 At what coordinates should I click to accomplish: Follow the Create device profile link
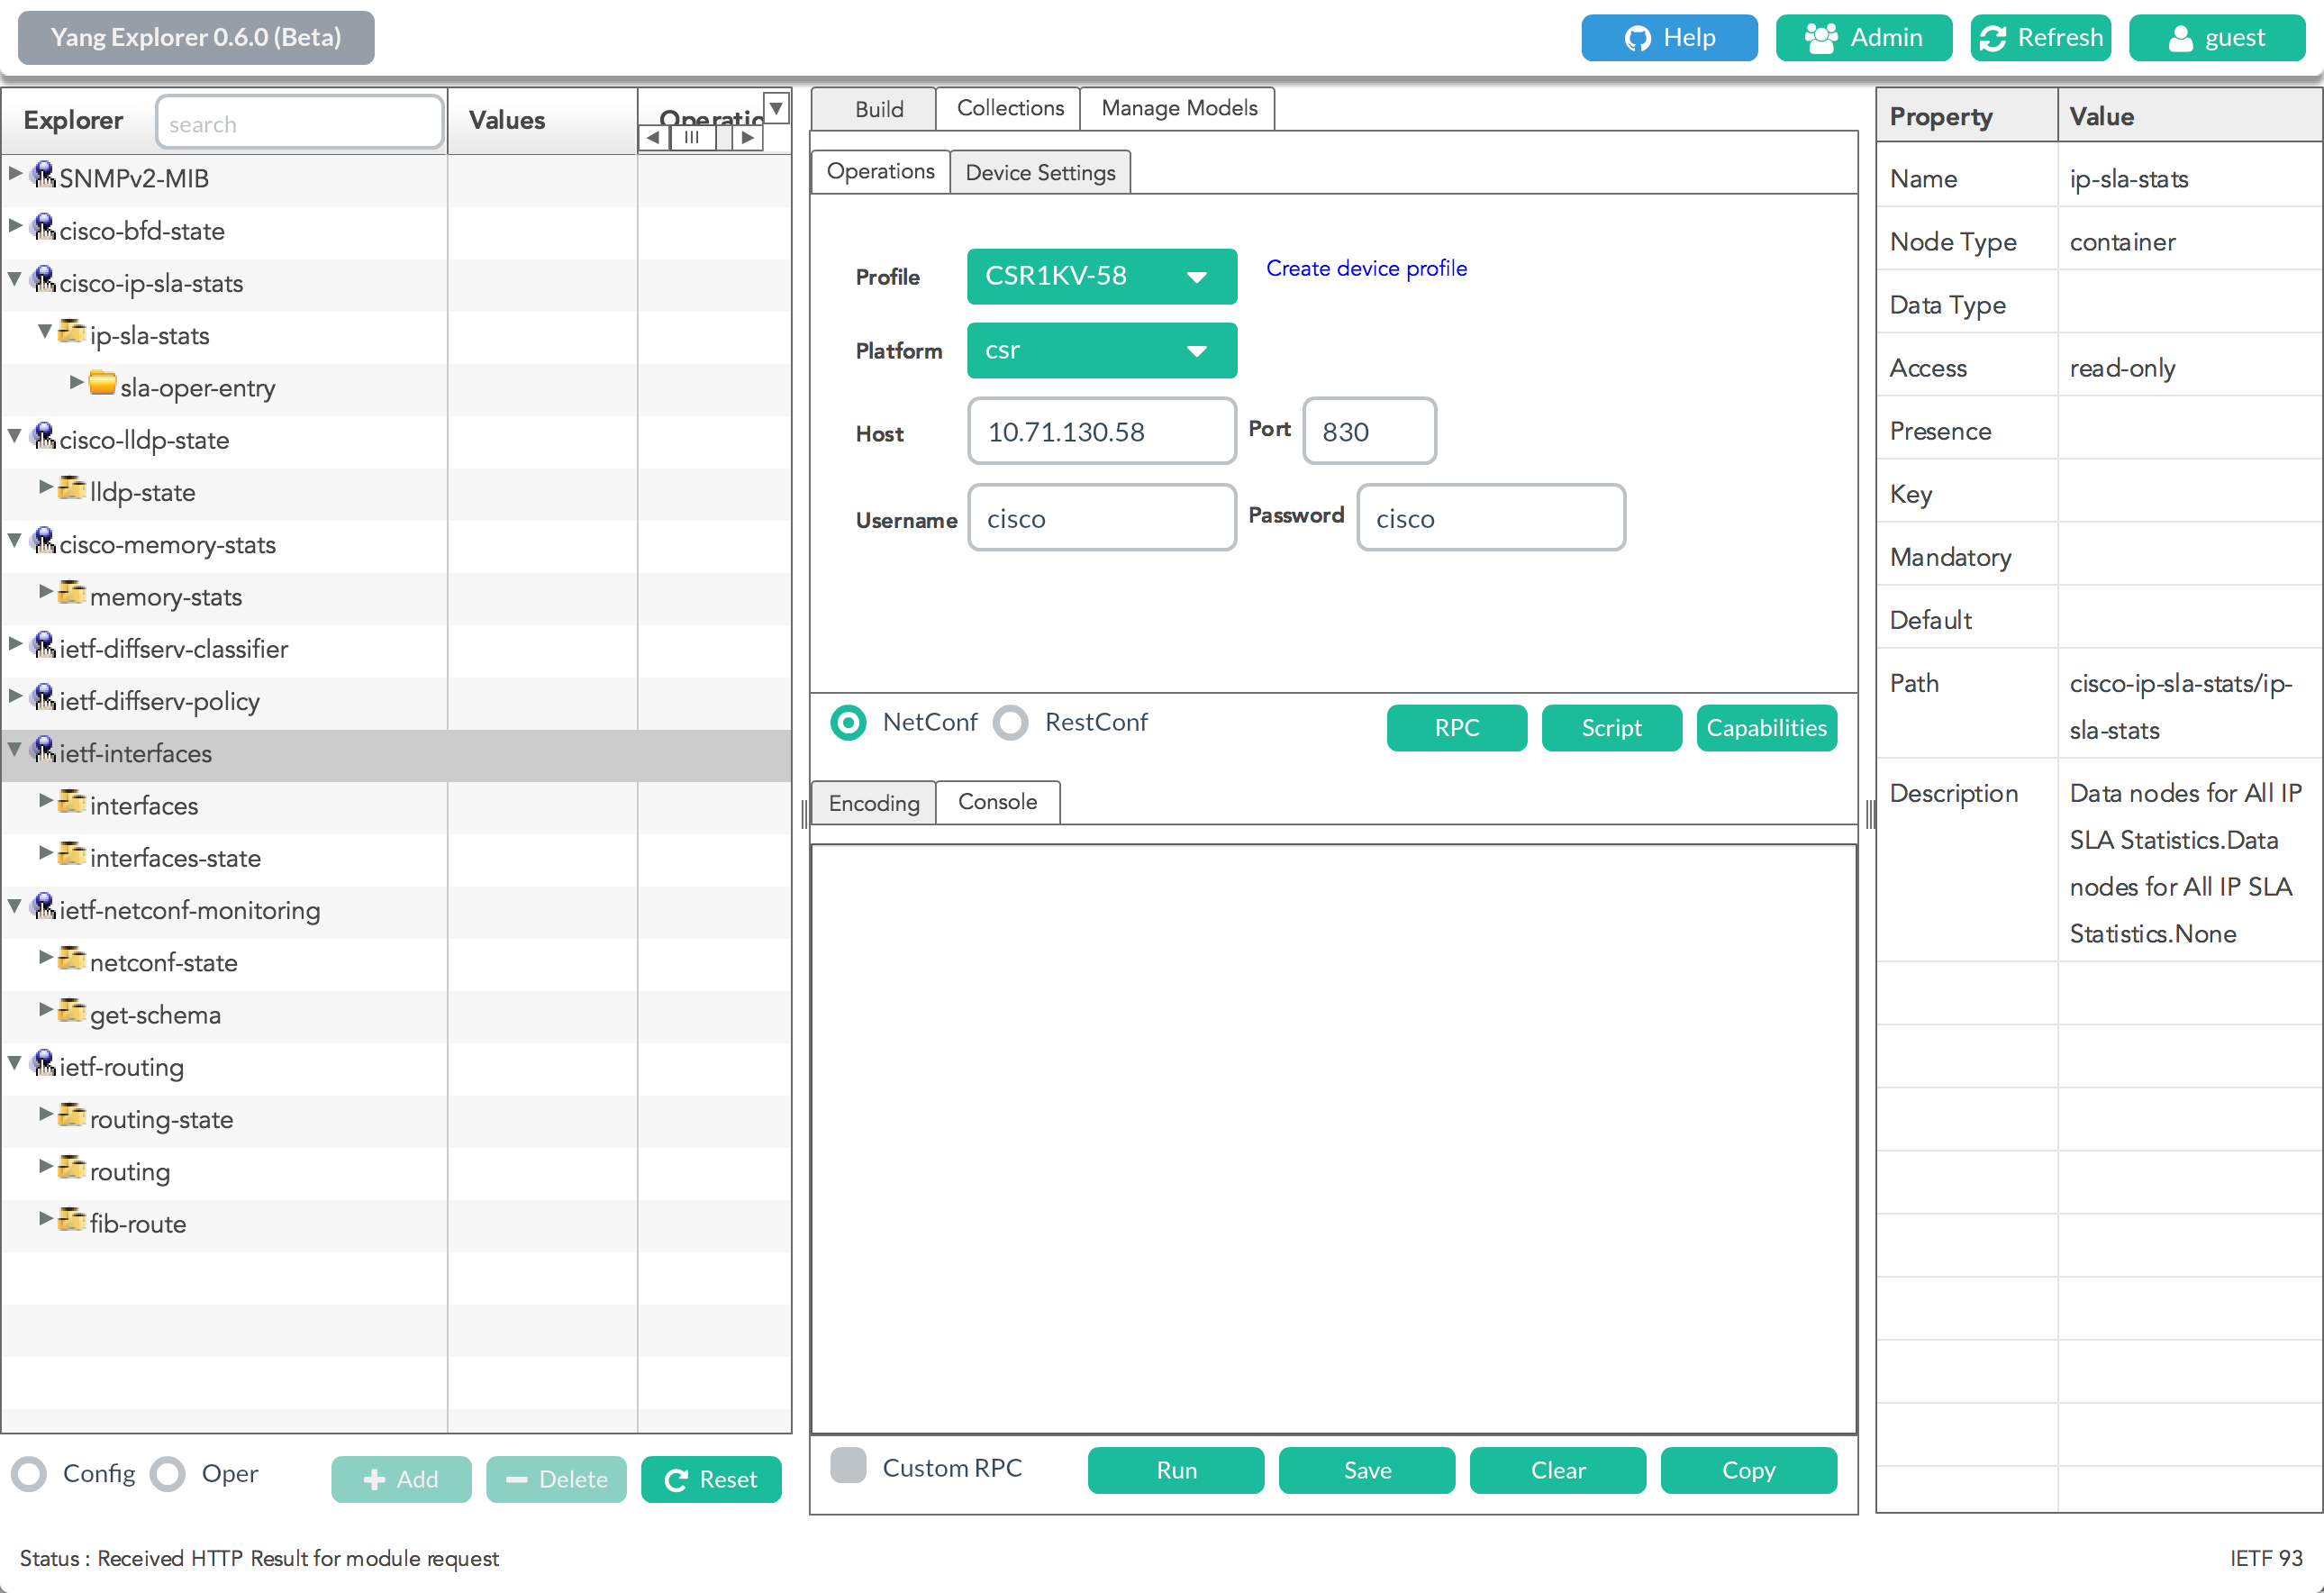point(1365,268)
